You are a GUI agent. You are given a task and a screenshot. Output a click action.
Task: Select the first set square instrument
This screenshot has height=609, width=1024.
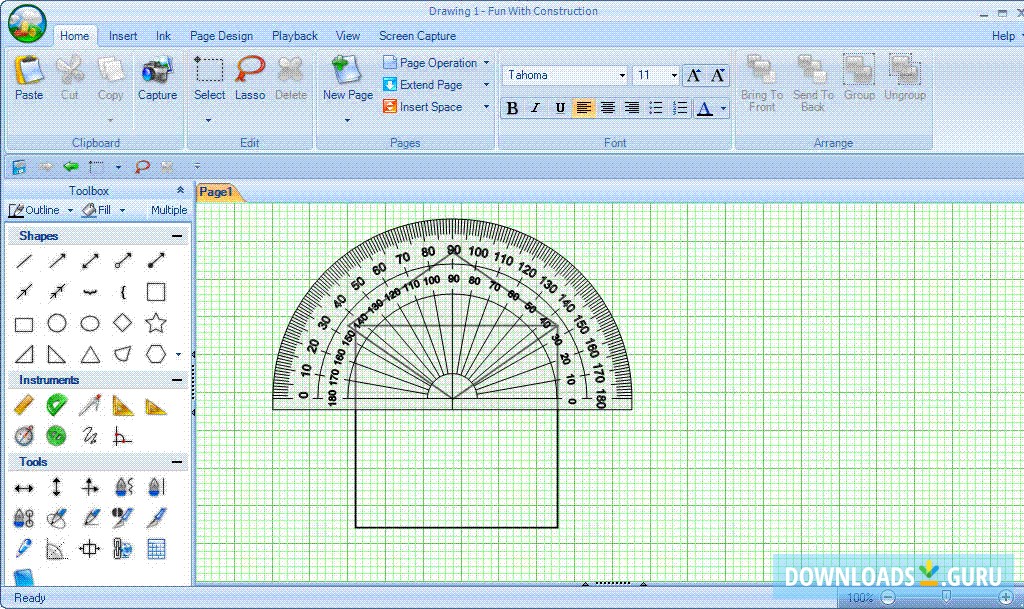coord(122,405)
